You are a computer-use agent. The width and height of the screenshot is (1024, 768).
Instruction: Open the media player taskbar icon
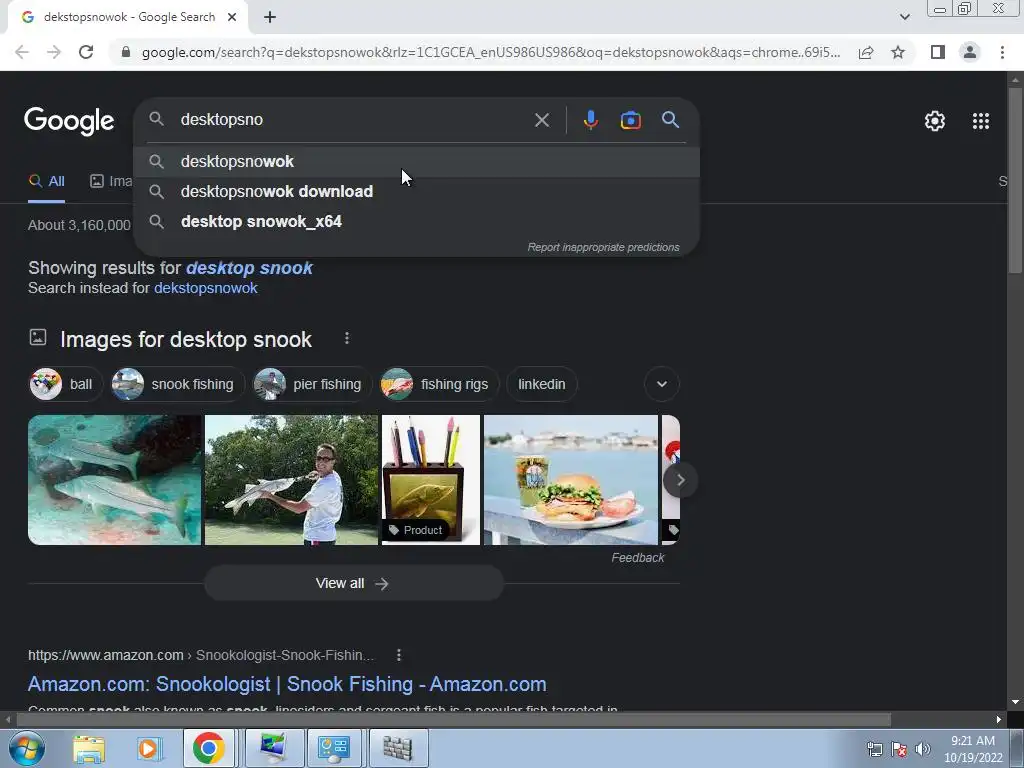pos(148,748)
